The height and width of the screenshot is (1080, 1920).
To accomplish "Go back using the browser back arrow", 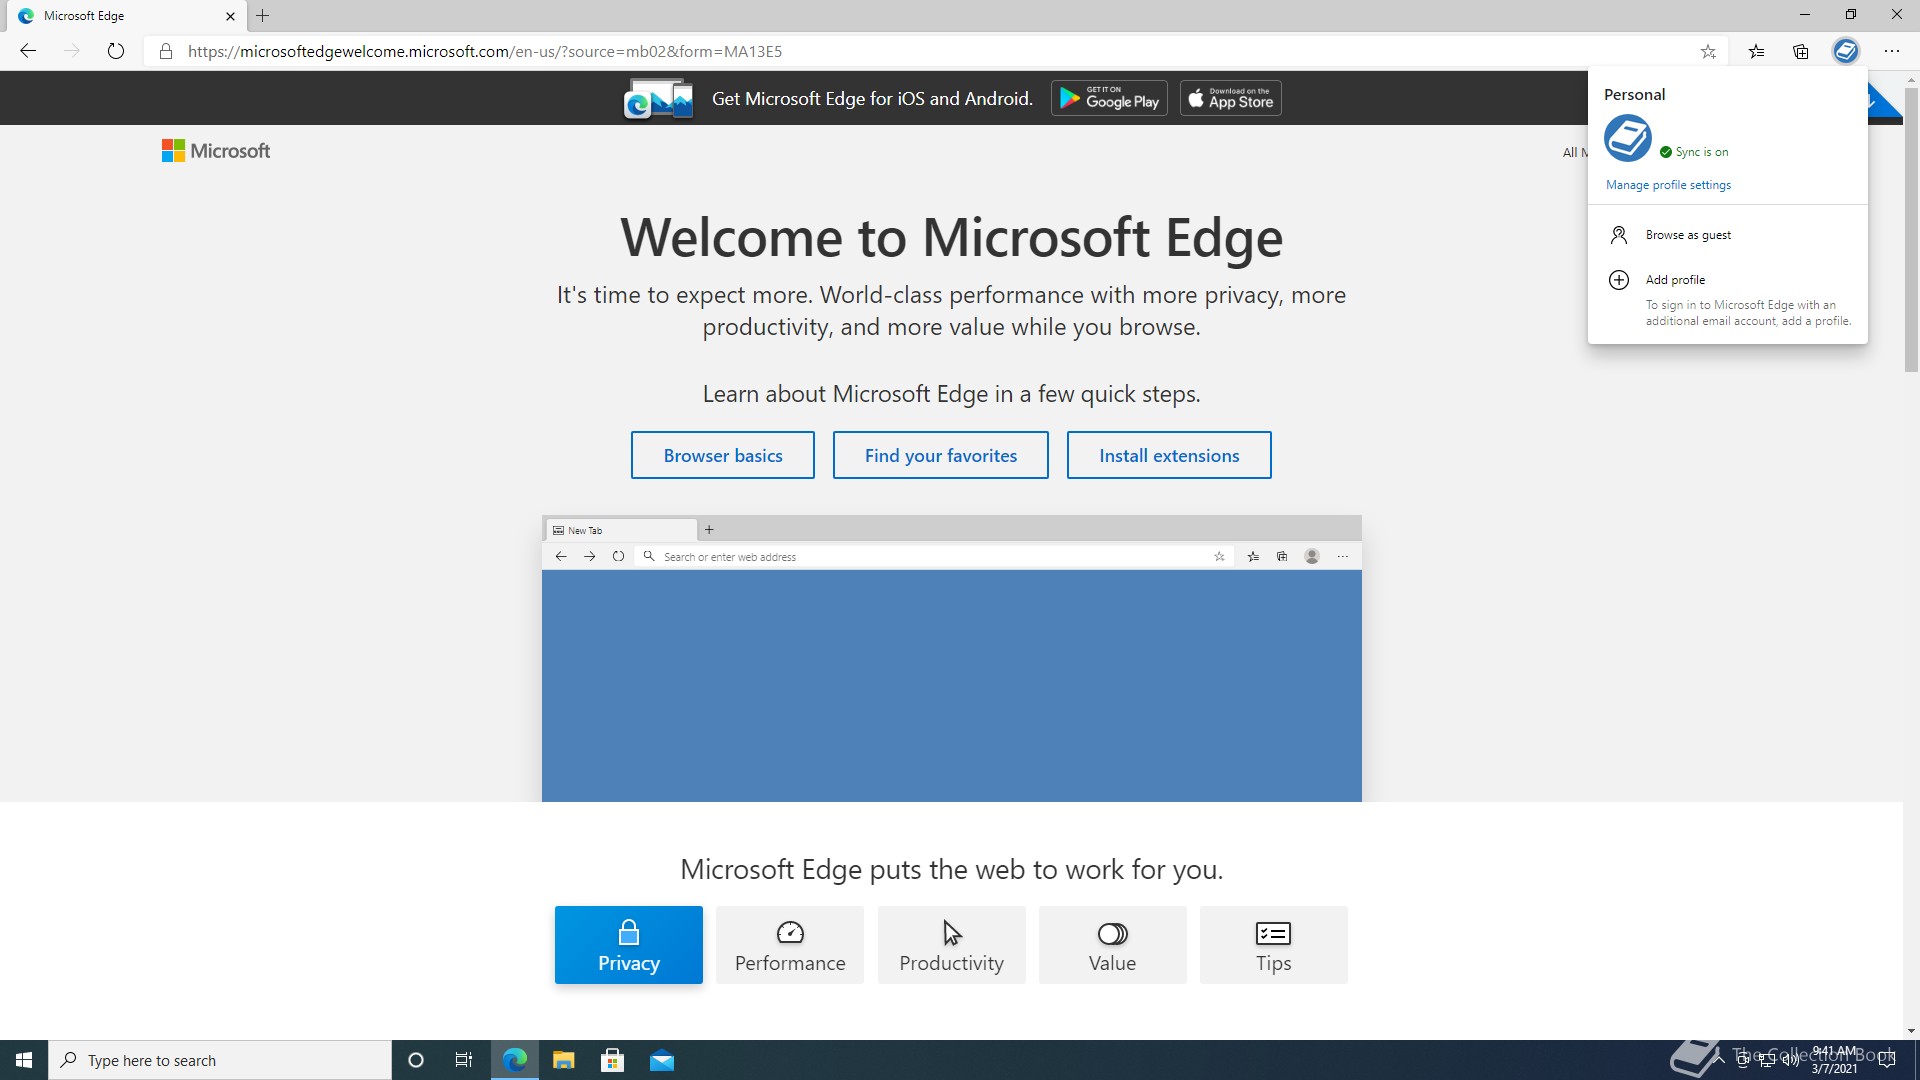I will click(28, 51).
